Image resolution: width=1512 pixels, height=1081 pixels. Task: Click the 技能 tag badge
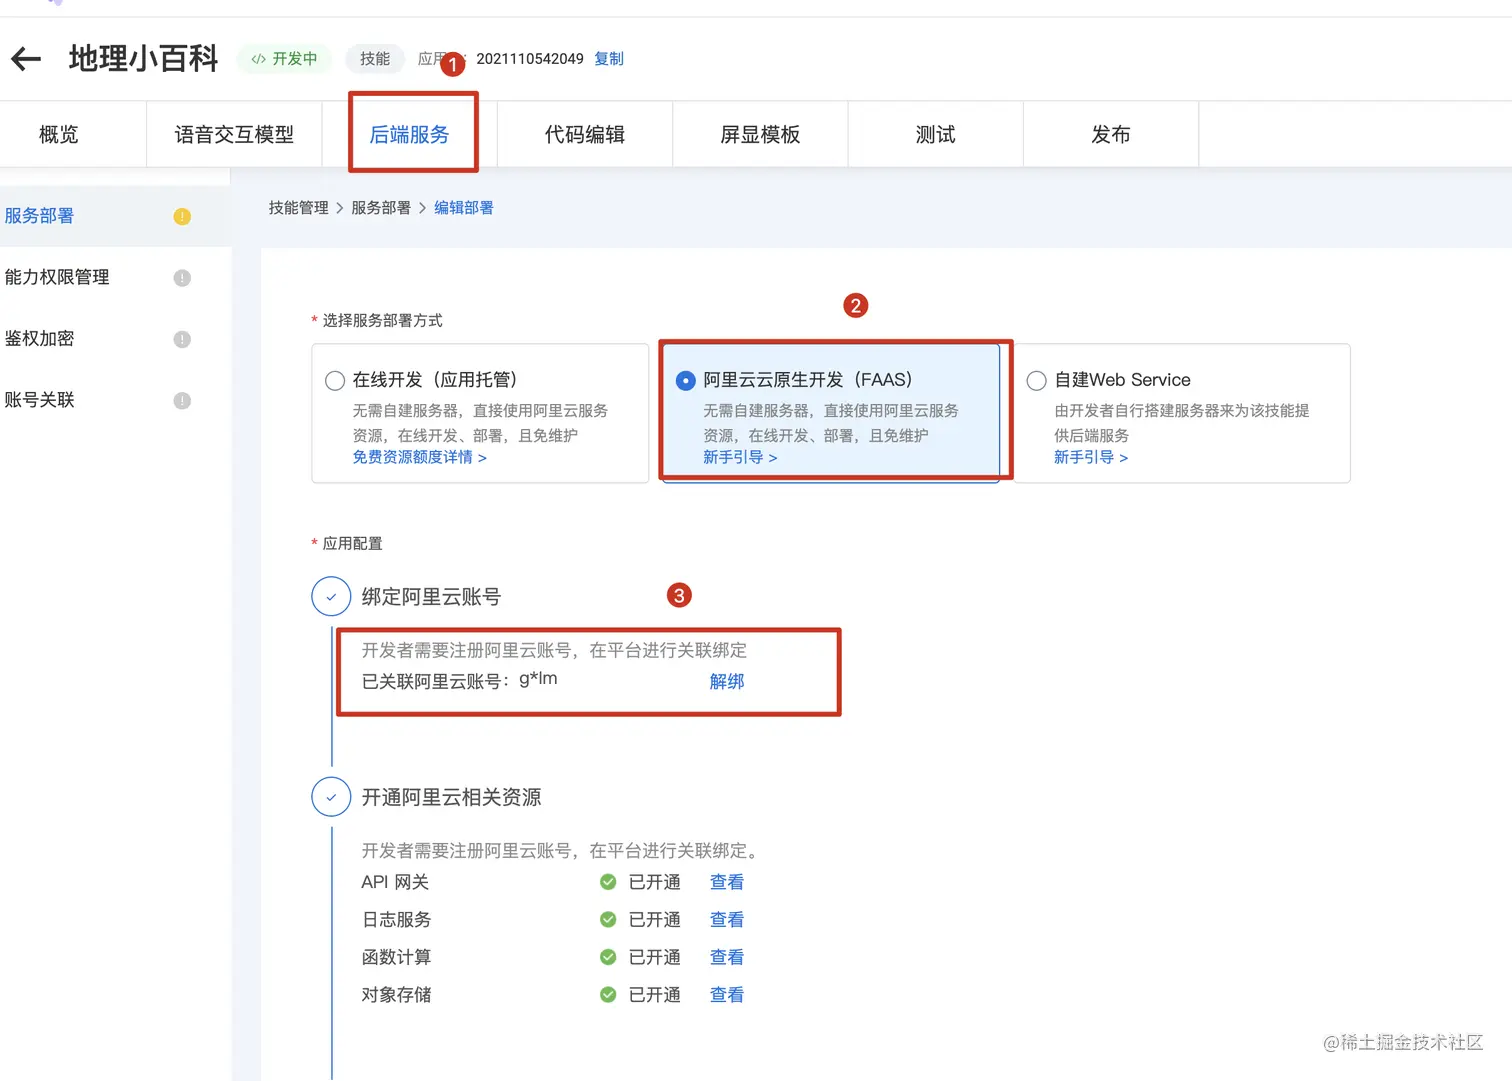coord(375,59)
